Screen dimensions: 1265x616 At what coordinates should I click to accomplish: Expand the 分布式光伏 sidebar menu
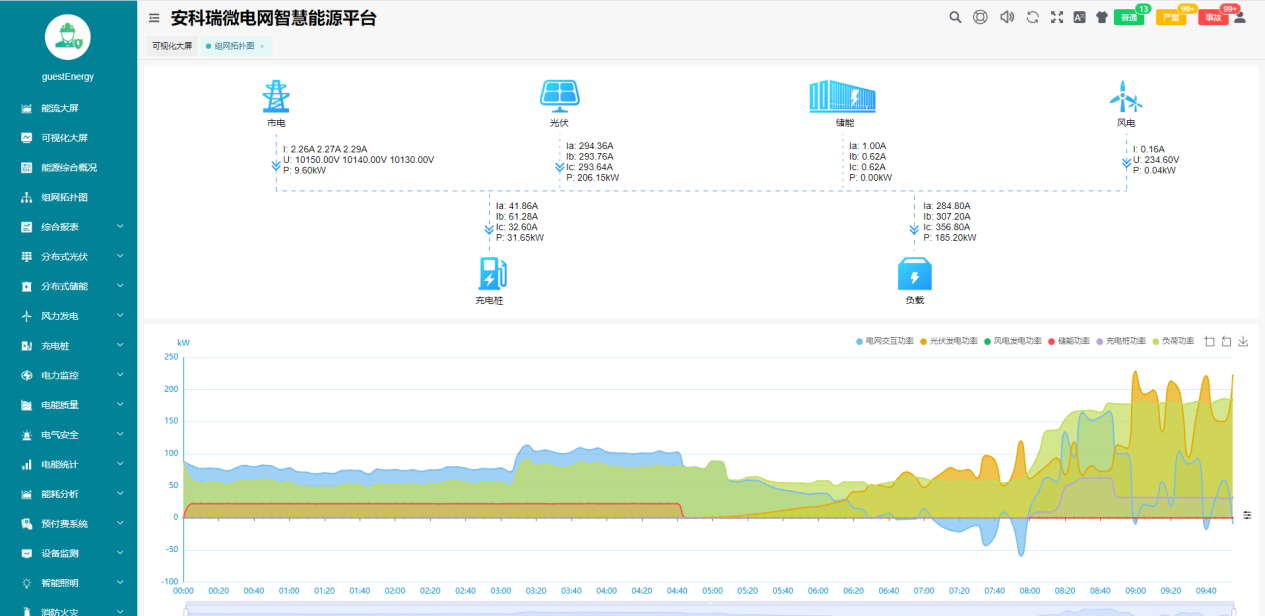coord(68,257)
